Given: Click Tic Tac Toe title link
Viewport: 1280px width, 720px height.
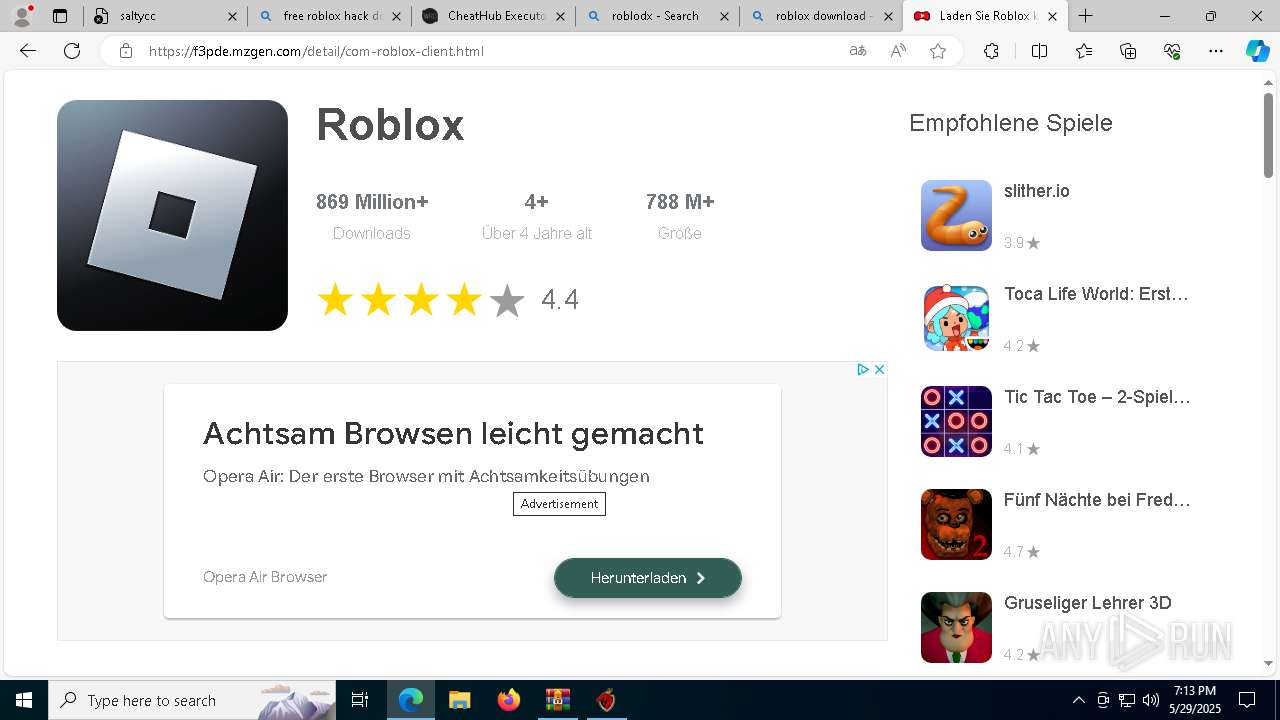Looking at the screenshot, I should [x=1097, y=397].
